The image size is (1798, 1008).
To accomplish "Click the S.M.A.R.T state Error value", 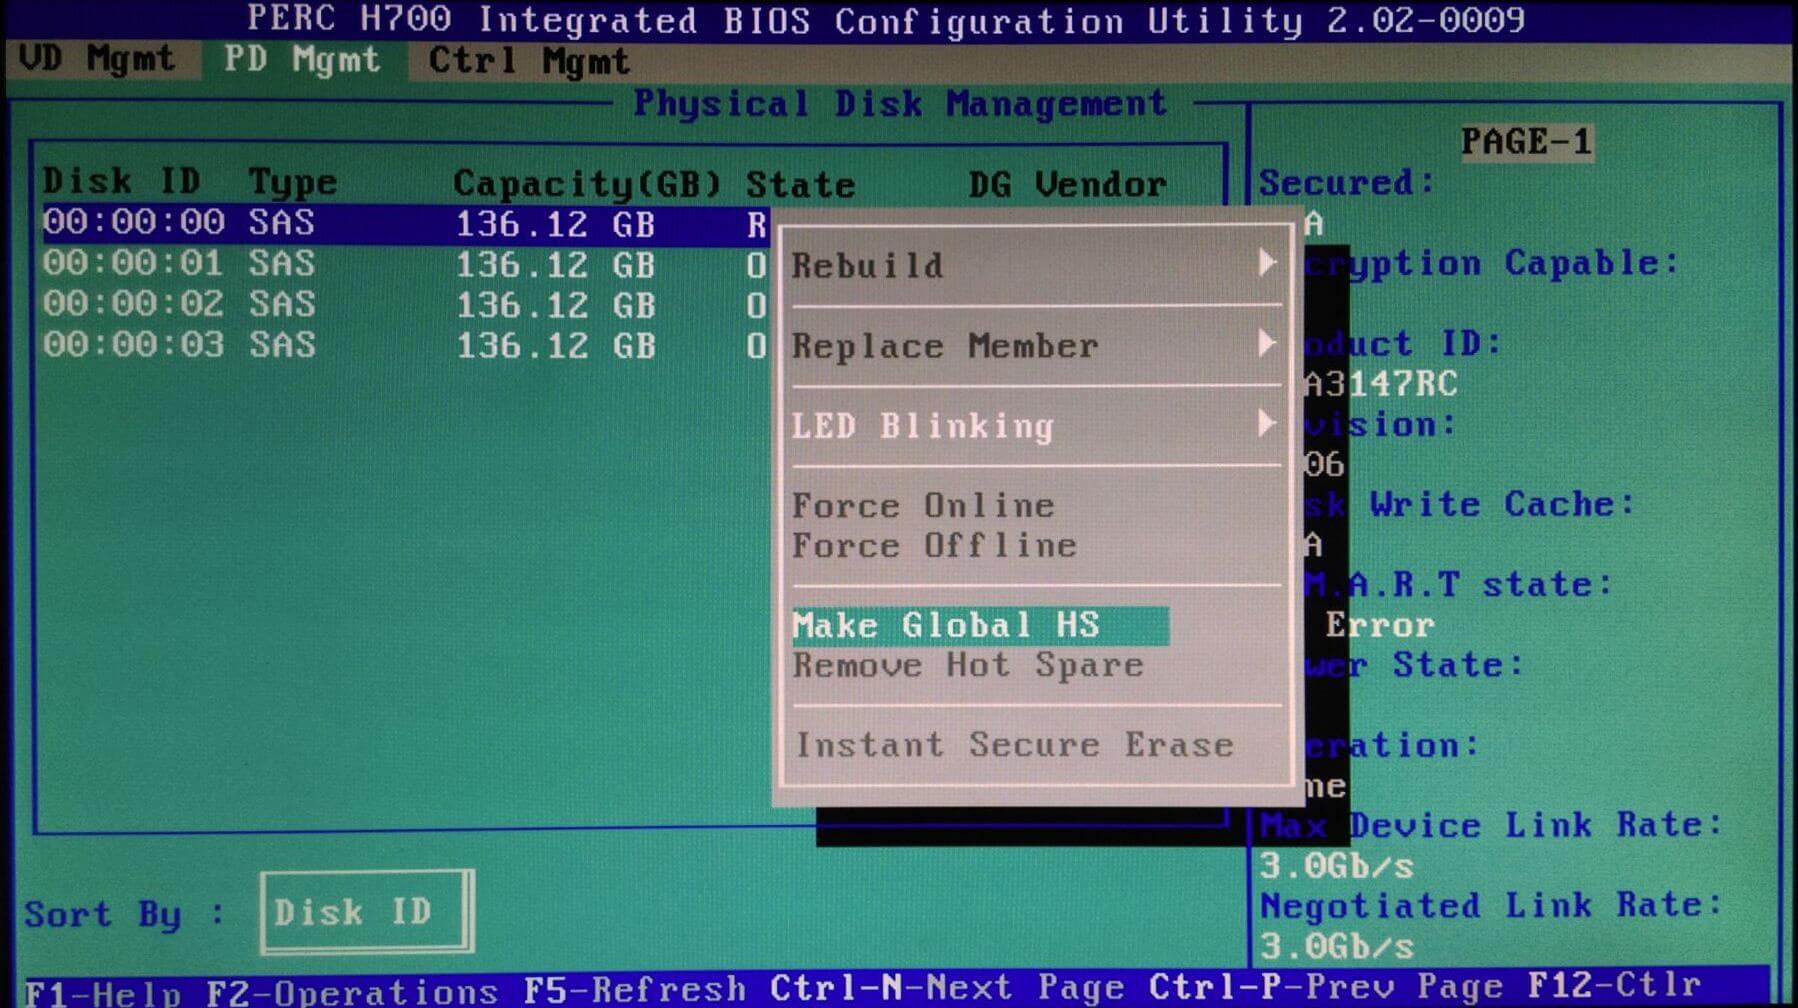I will click(1380, 626).
